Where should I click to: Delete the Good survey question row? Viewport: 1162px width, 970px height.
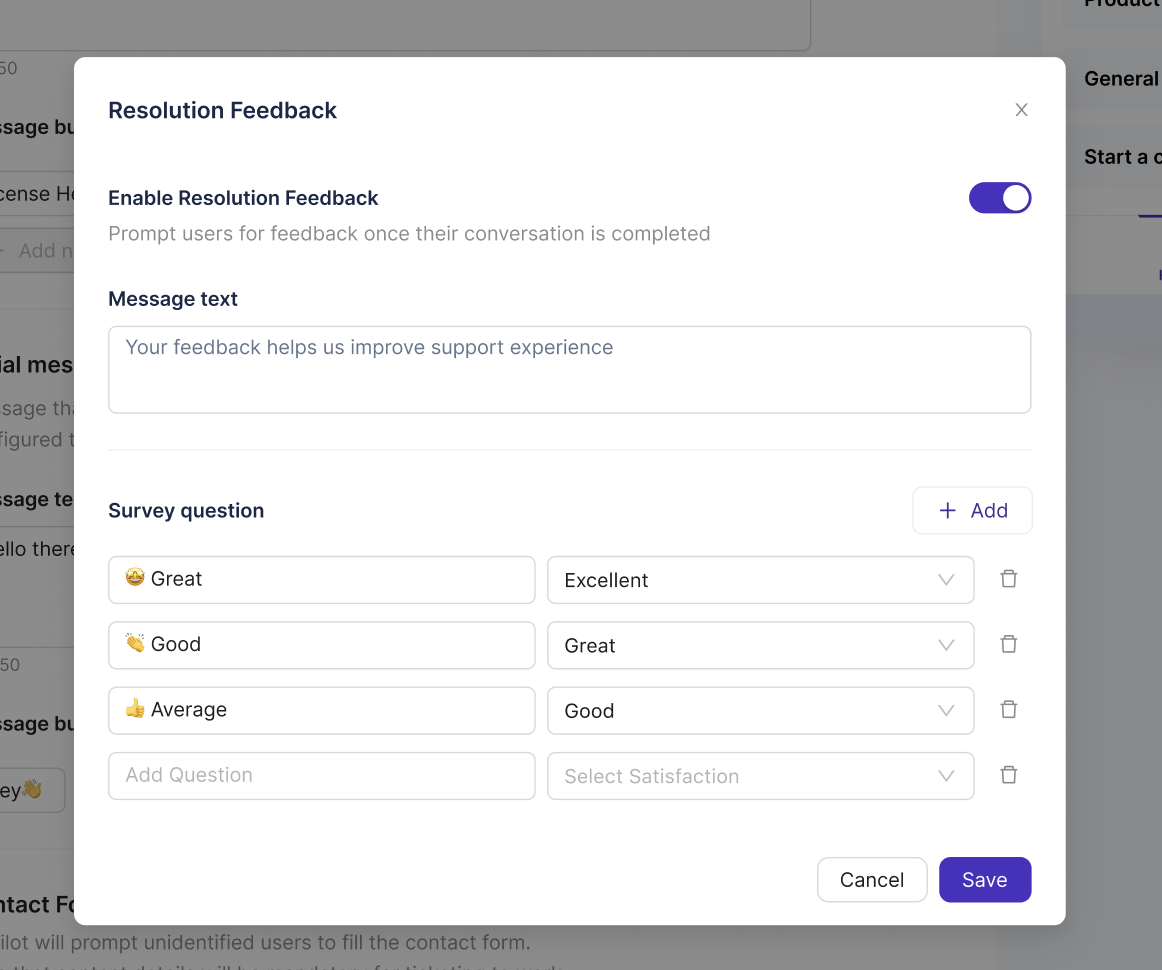1009,644
